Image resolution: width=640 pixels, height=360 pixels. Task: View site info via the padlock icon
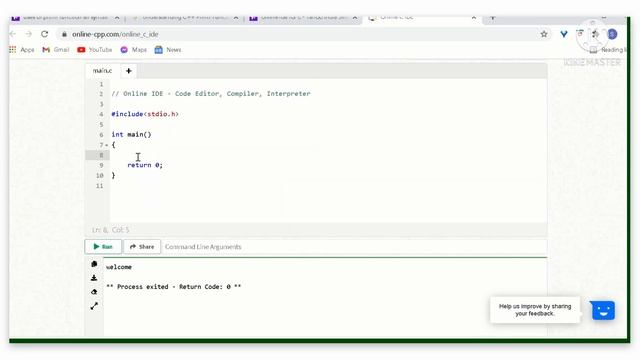(64, 34)
